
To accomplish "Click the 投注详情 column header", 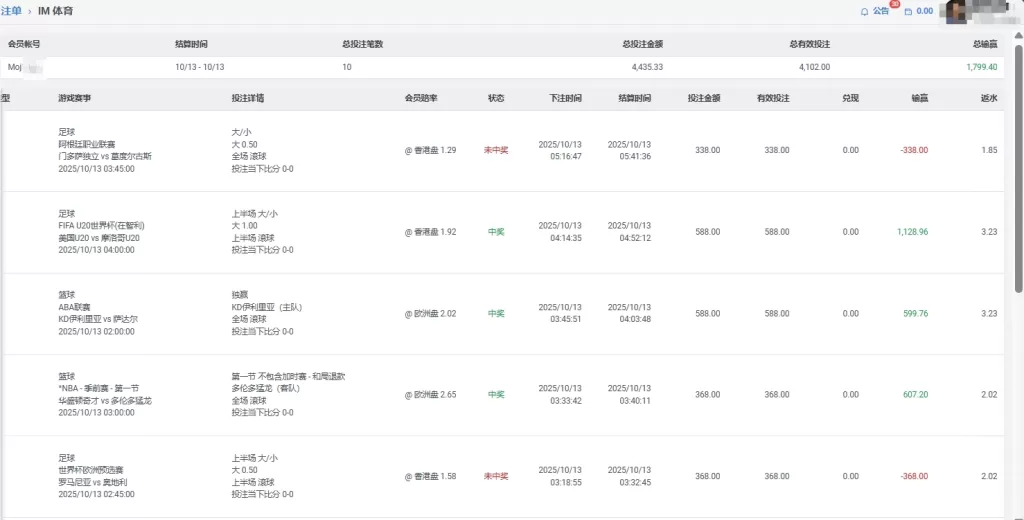I will pos(247,98).
